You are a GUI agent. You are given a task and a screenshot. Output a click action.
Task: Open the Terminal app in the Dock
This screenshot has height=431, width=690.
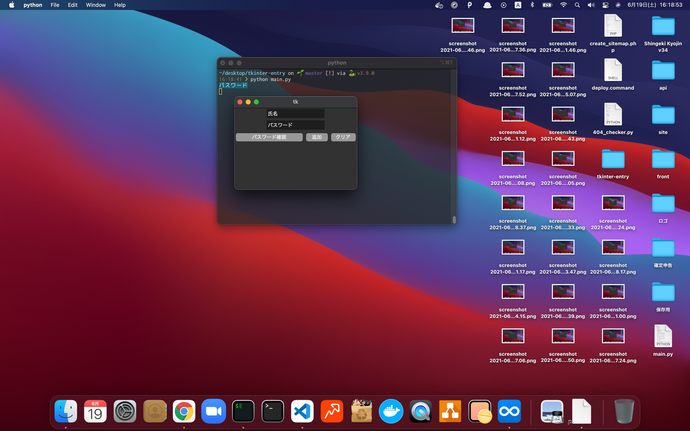click(x=273, y=411)
